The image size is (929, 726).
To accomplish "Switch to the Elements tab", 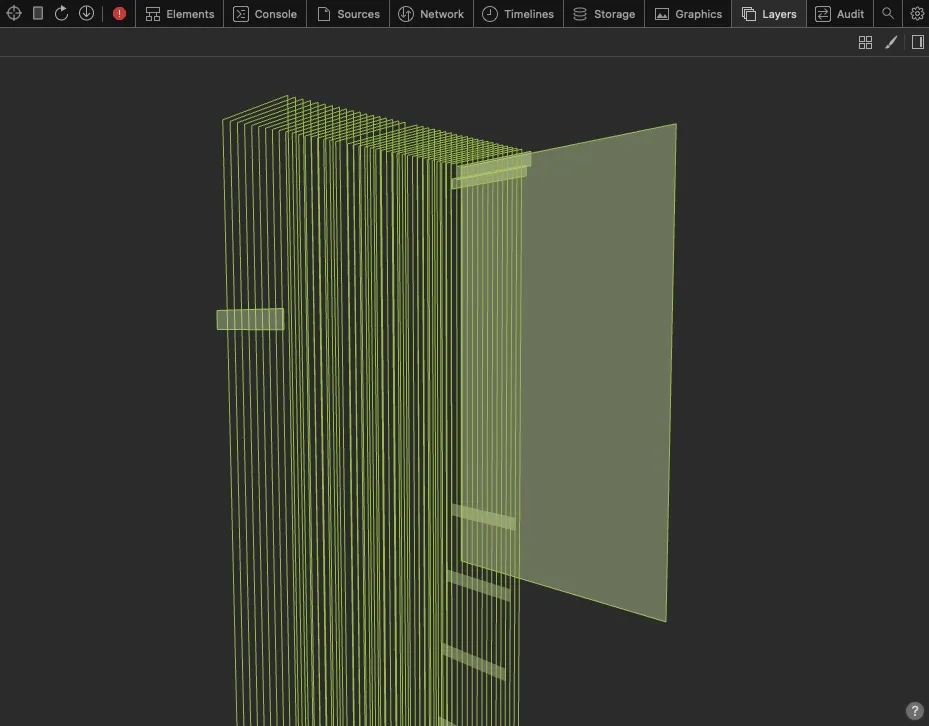I will coord(180,14).
